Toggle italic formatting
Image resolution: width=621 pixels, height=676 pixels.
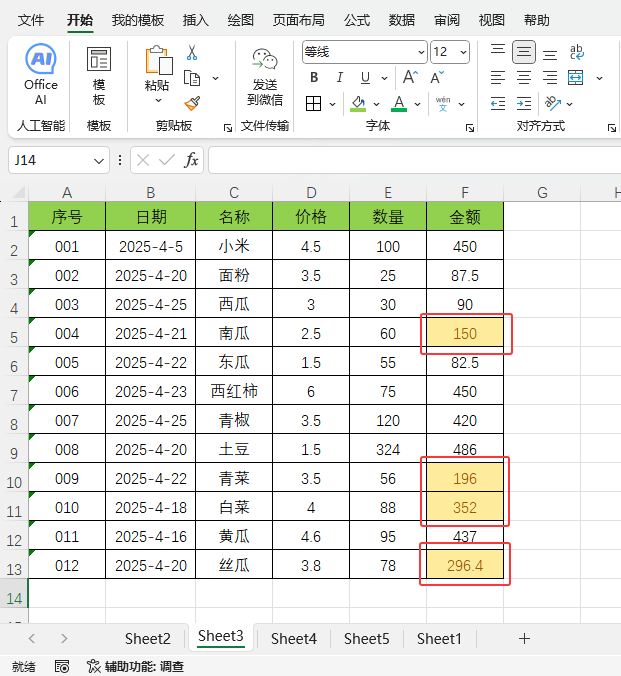coord(340,78)
